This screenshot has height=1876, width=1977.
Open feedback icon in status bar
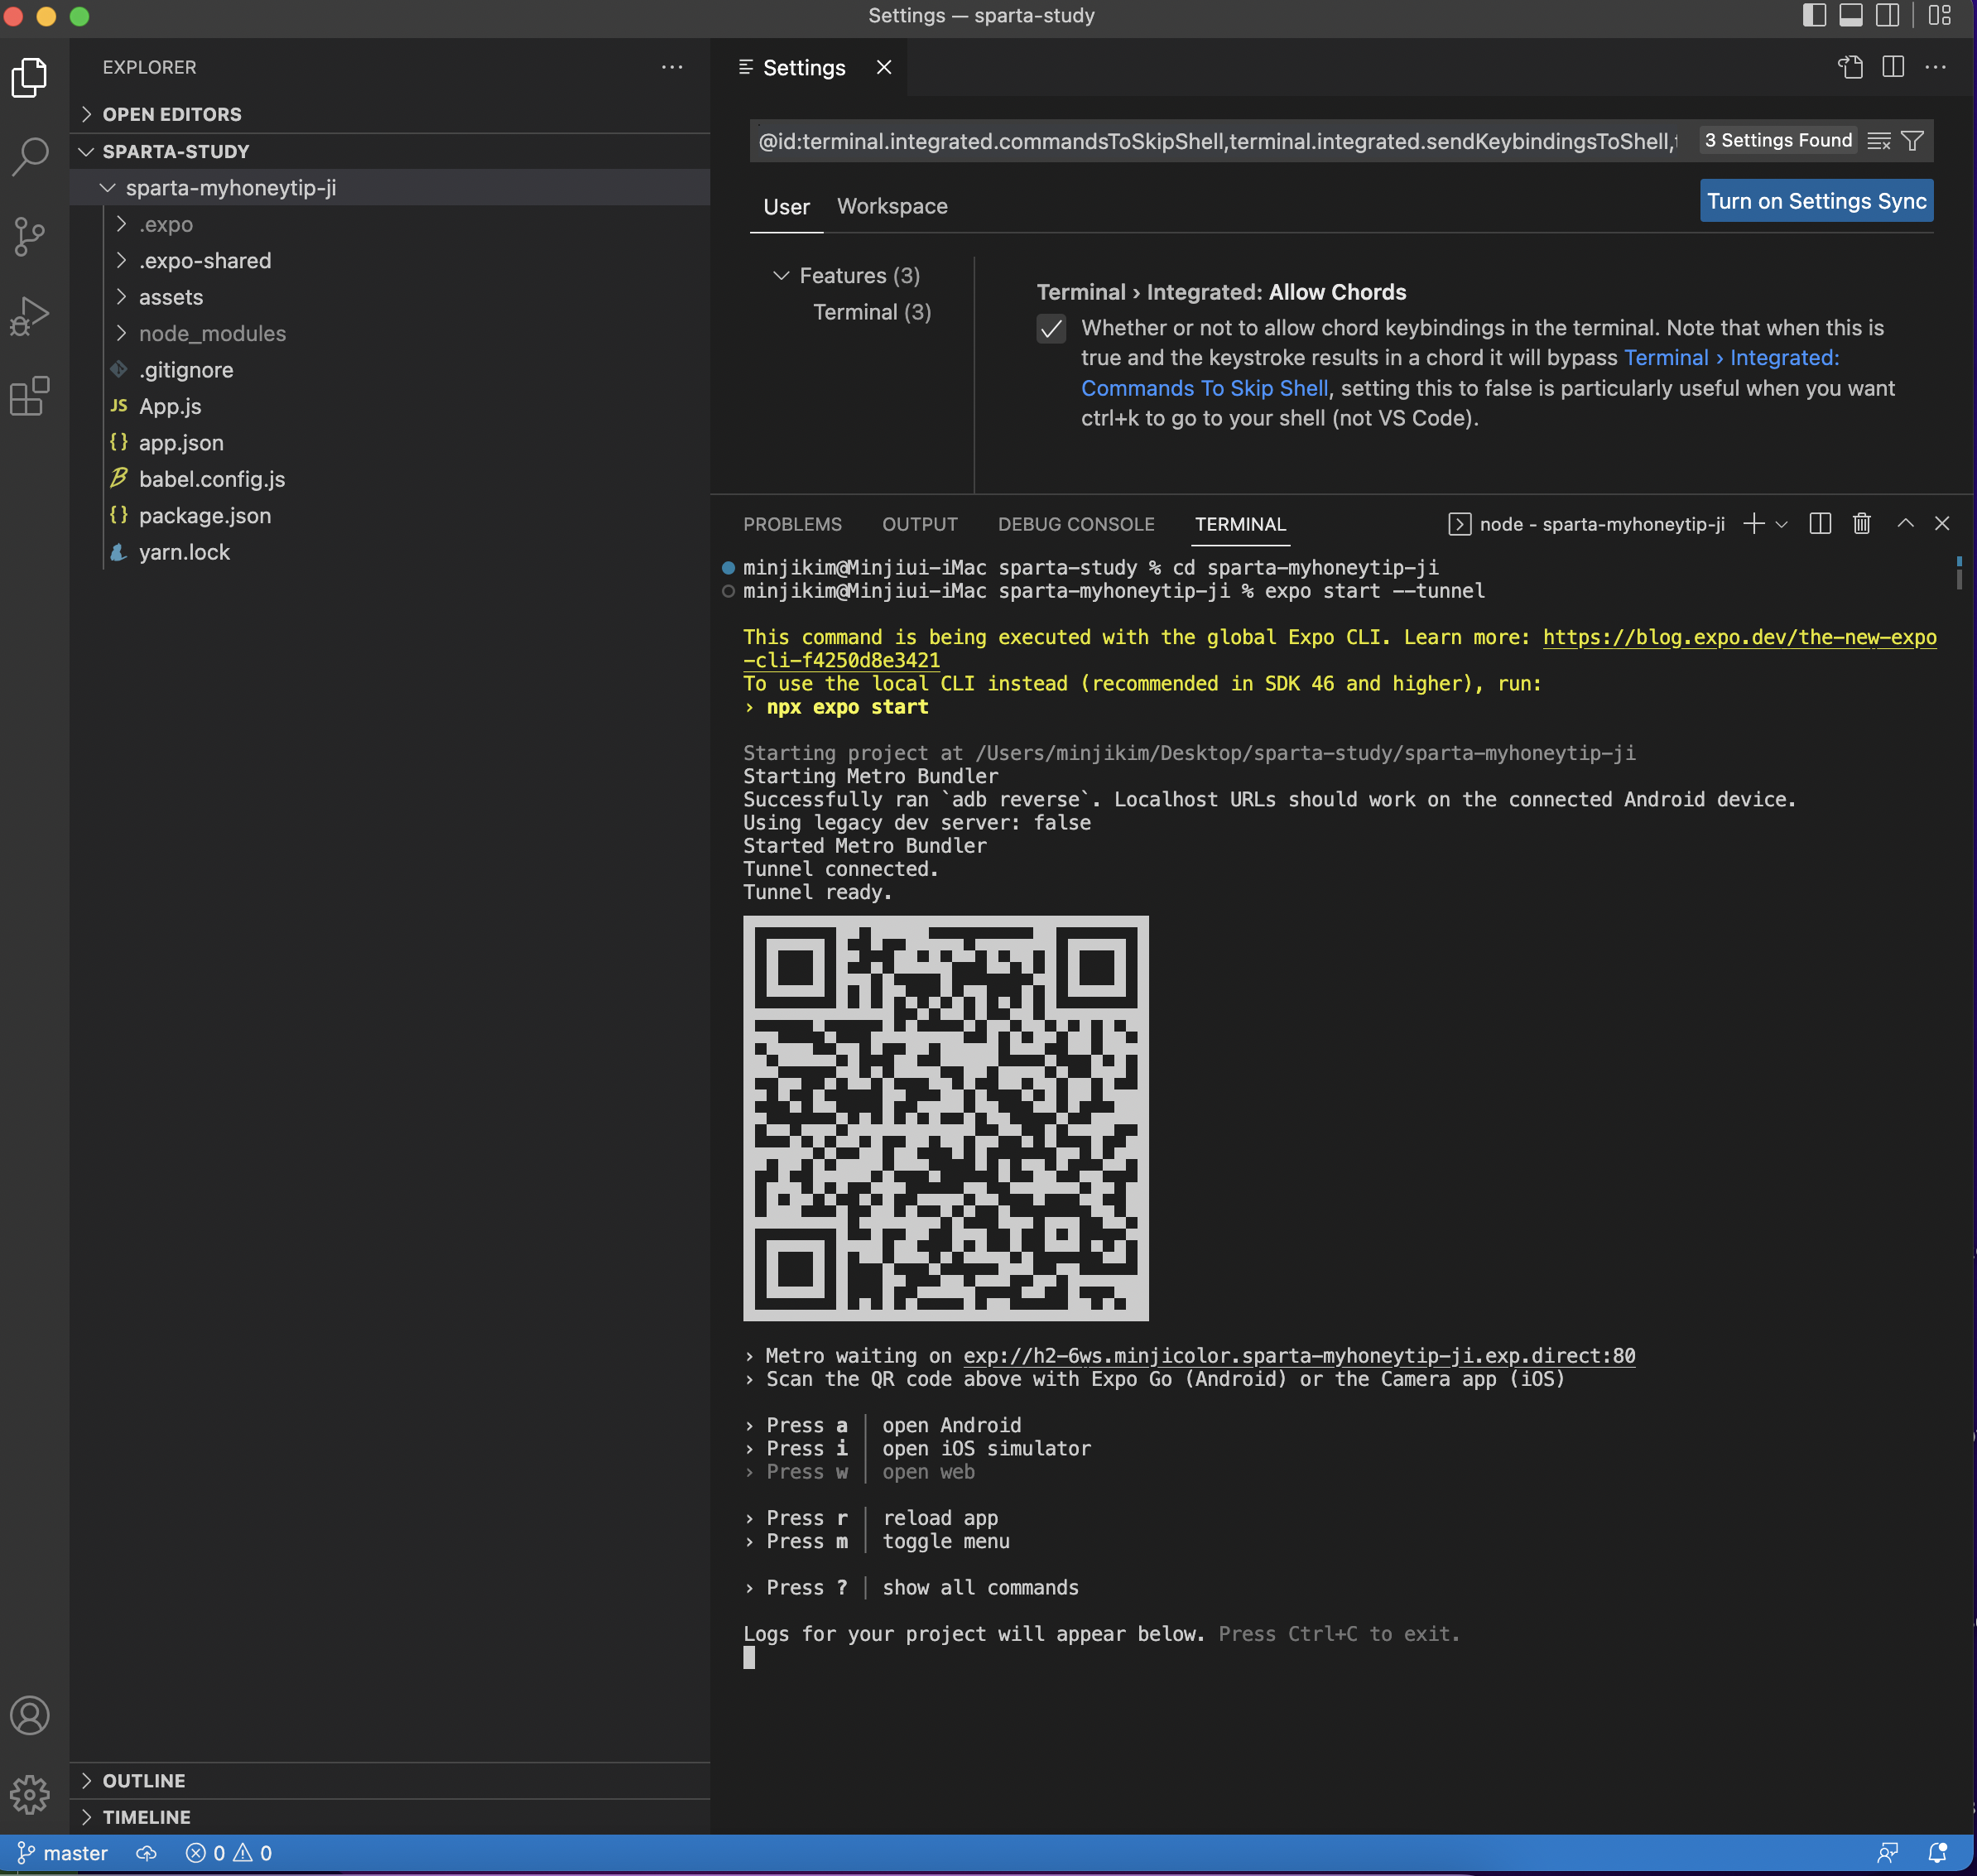pyautogui.click(x=1888, y=1853)
